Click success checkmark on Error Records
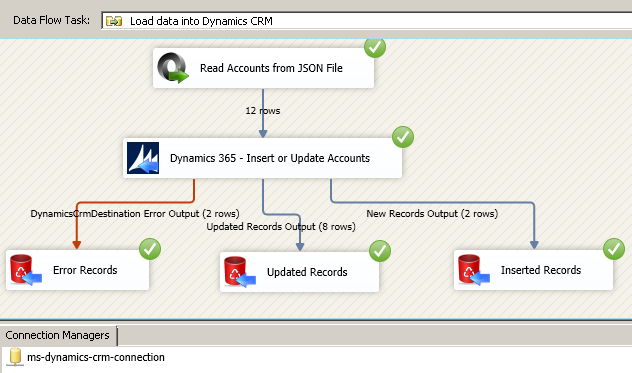 [x=150, y=249]
